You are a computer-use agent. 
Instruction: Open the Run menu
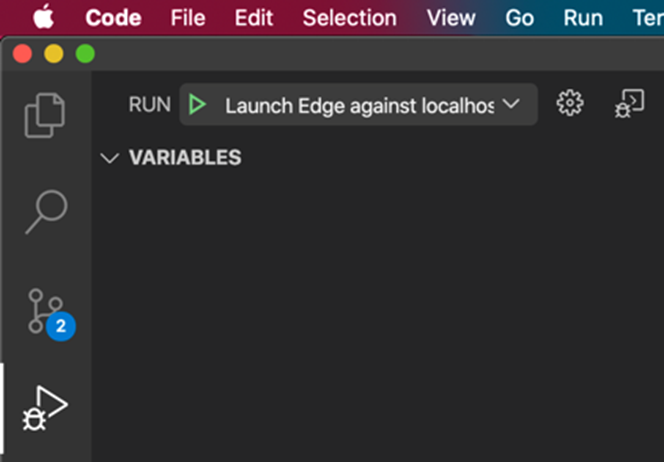pos(583,18)
